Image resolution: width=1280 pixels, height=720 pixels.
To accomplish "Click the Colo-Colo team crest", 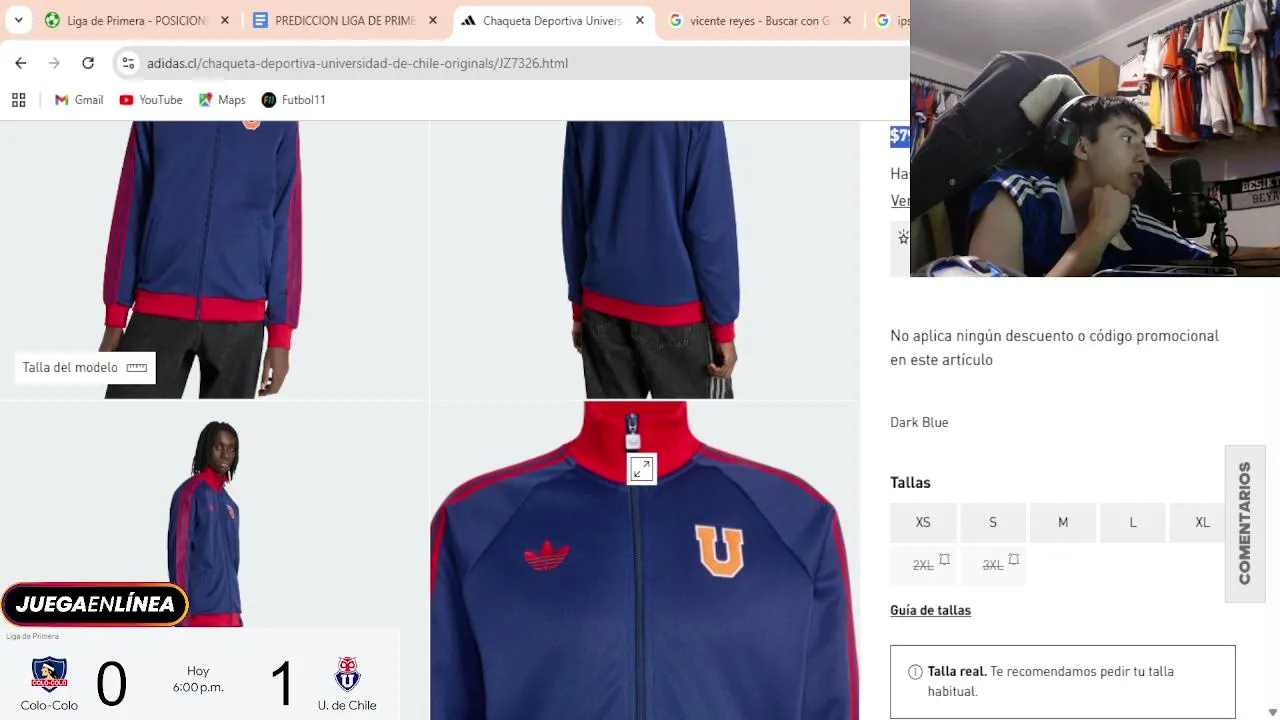I will coord(49,674).
